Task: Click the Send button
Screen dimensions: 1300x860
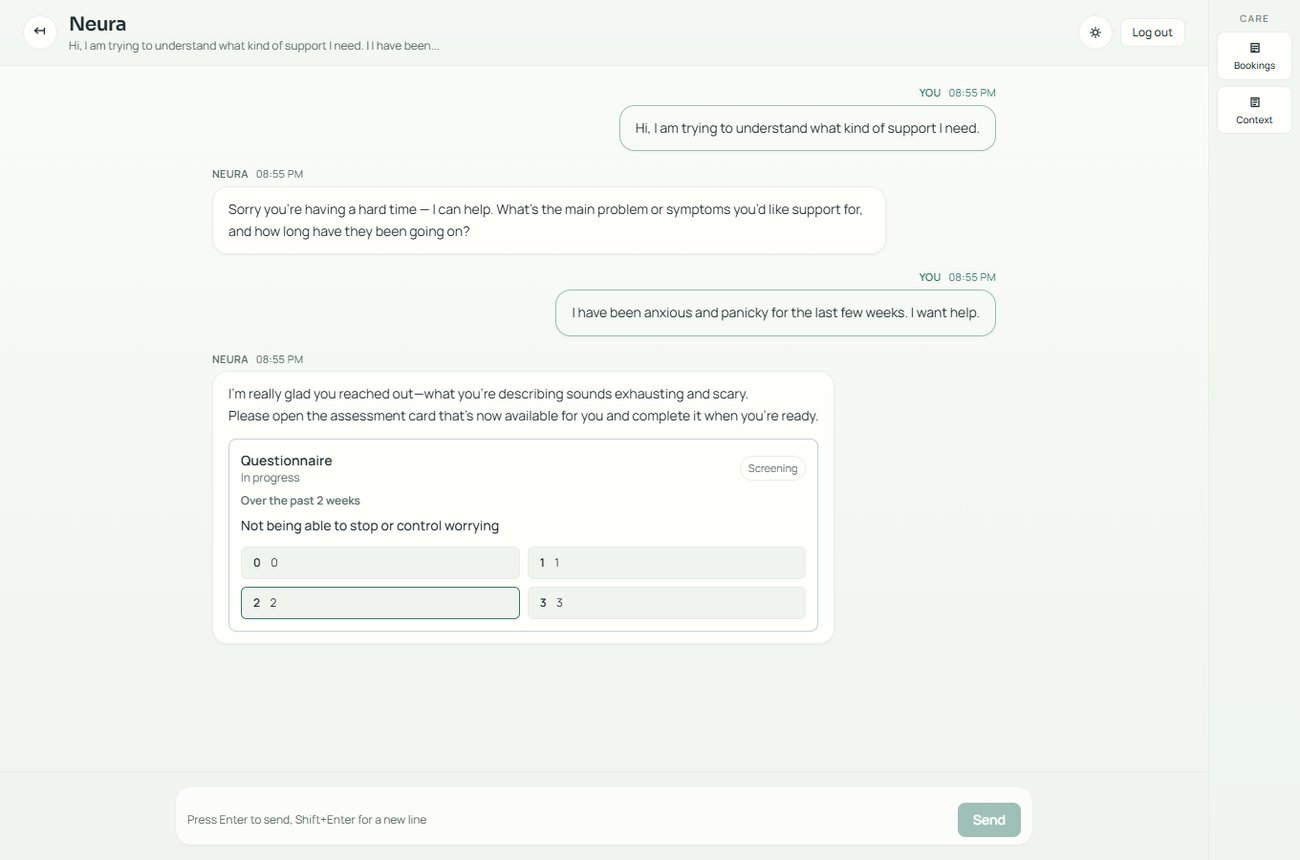Action: tap(989, 820)
